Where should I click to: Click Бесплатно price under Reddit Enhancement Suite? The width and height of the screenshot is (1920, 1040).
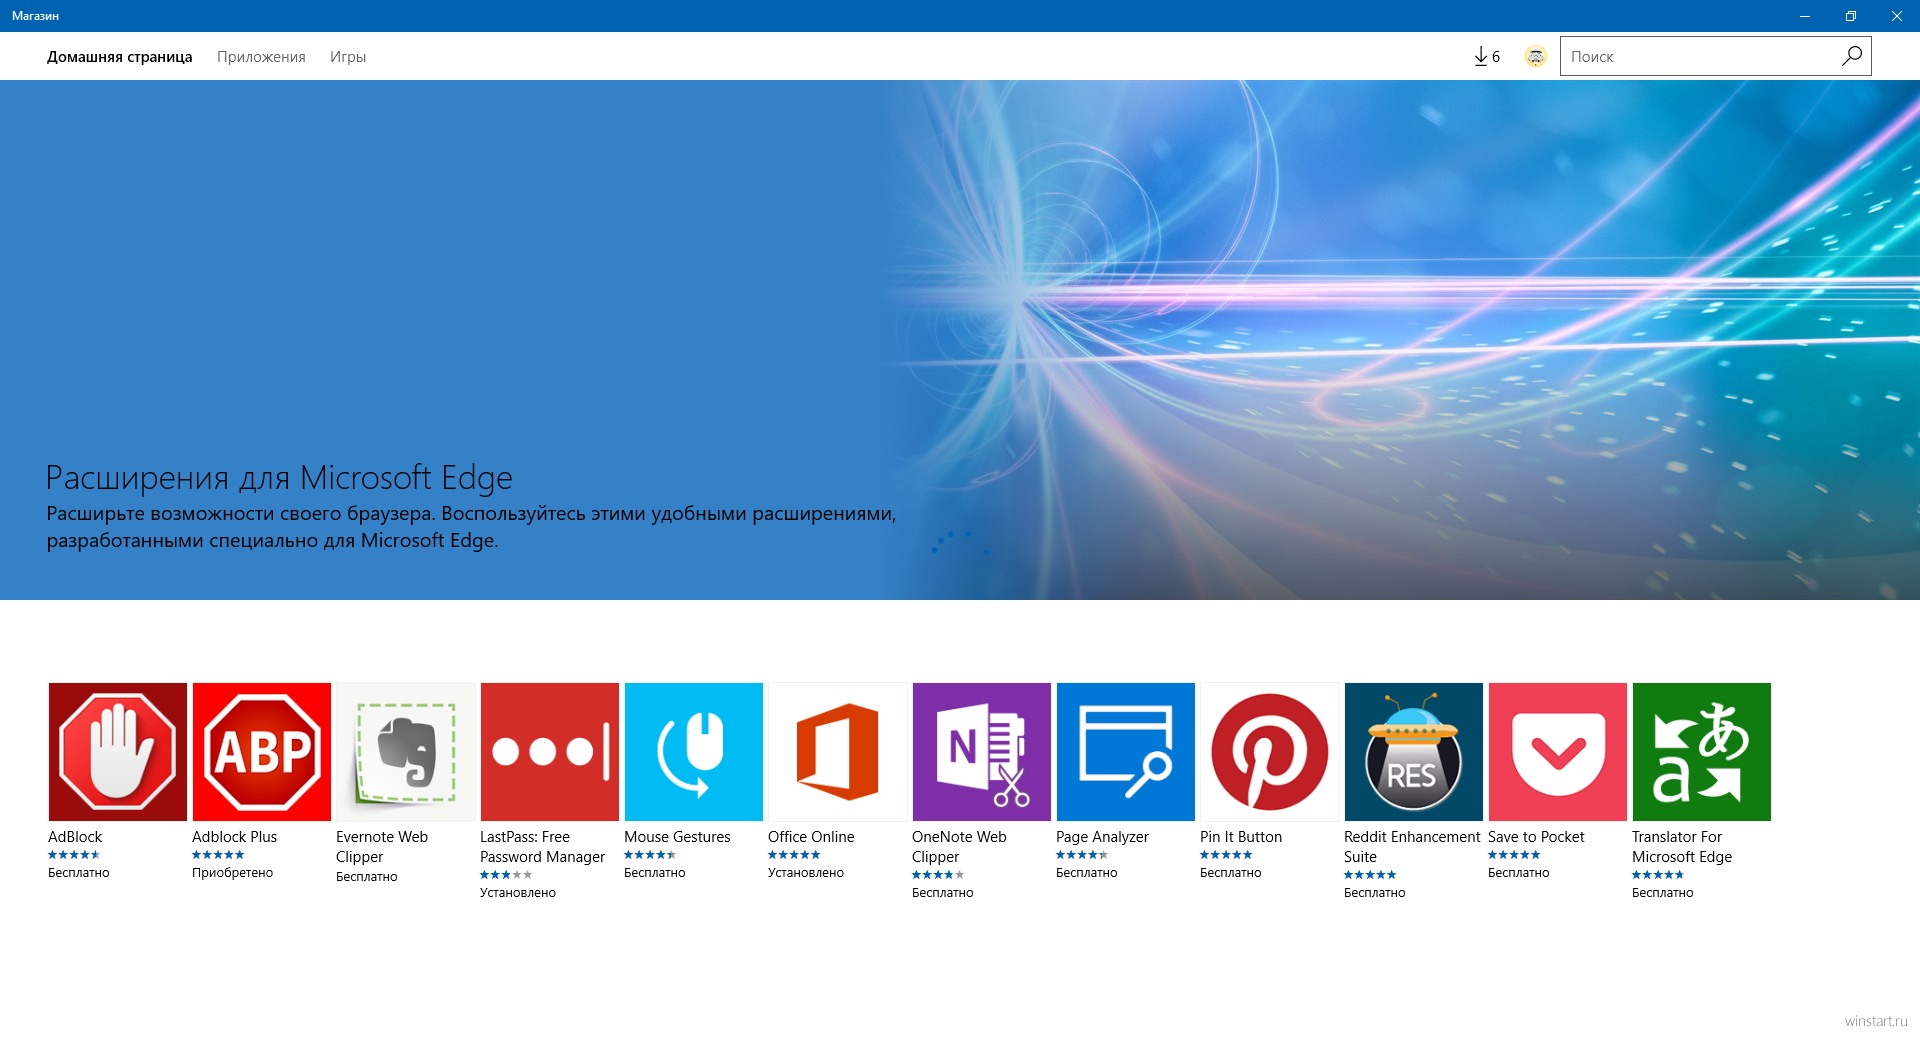pos(1375,893)
